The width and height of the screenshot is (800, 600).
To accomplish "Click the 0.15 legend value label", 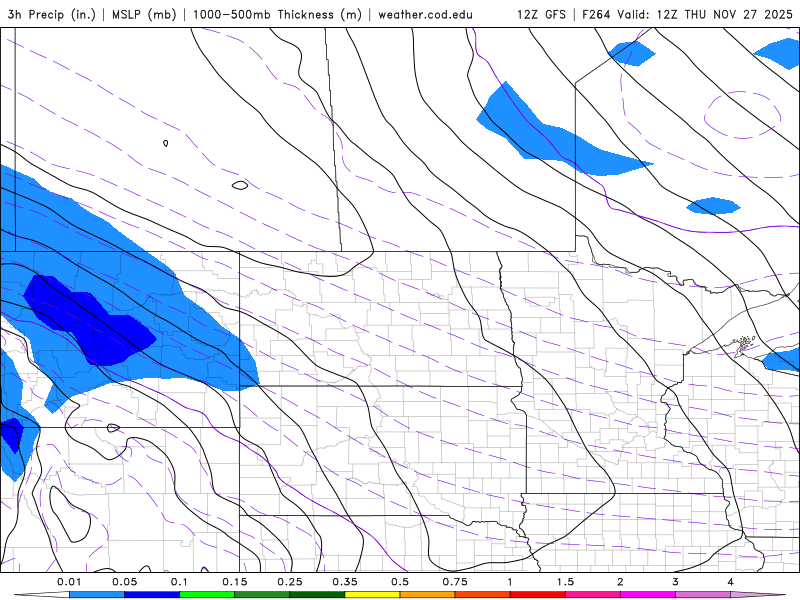I will coord(235,582).
